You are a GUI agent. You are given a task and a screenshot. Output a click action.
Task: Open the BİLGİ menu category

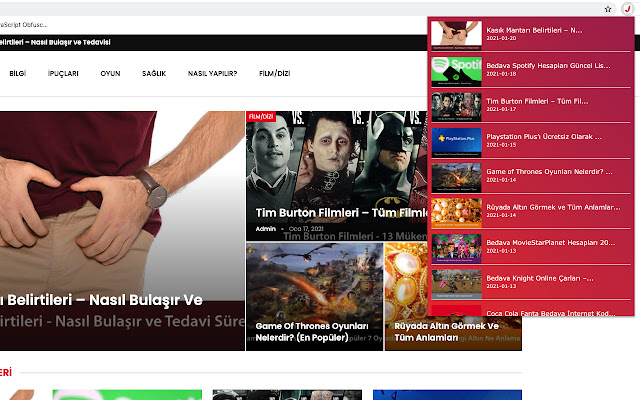[18, 73]
